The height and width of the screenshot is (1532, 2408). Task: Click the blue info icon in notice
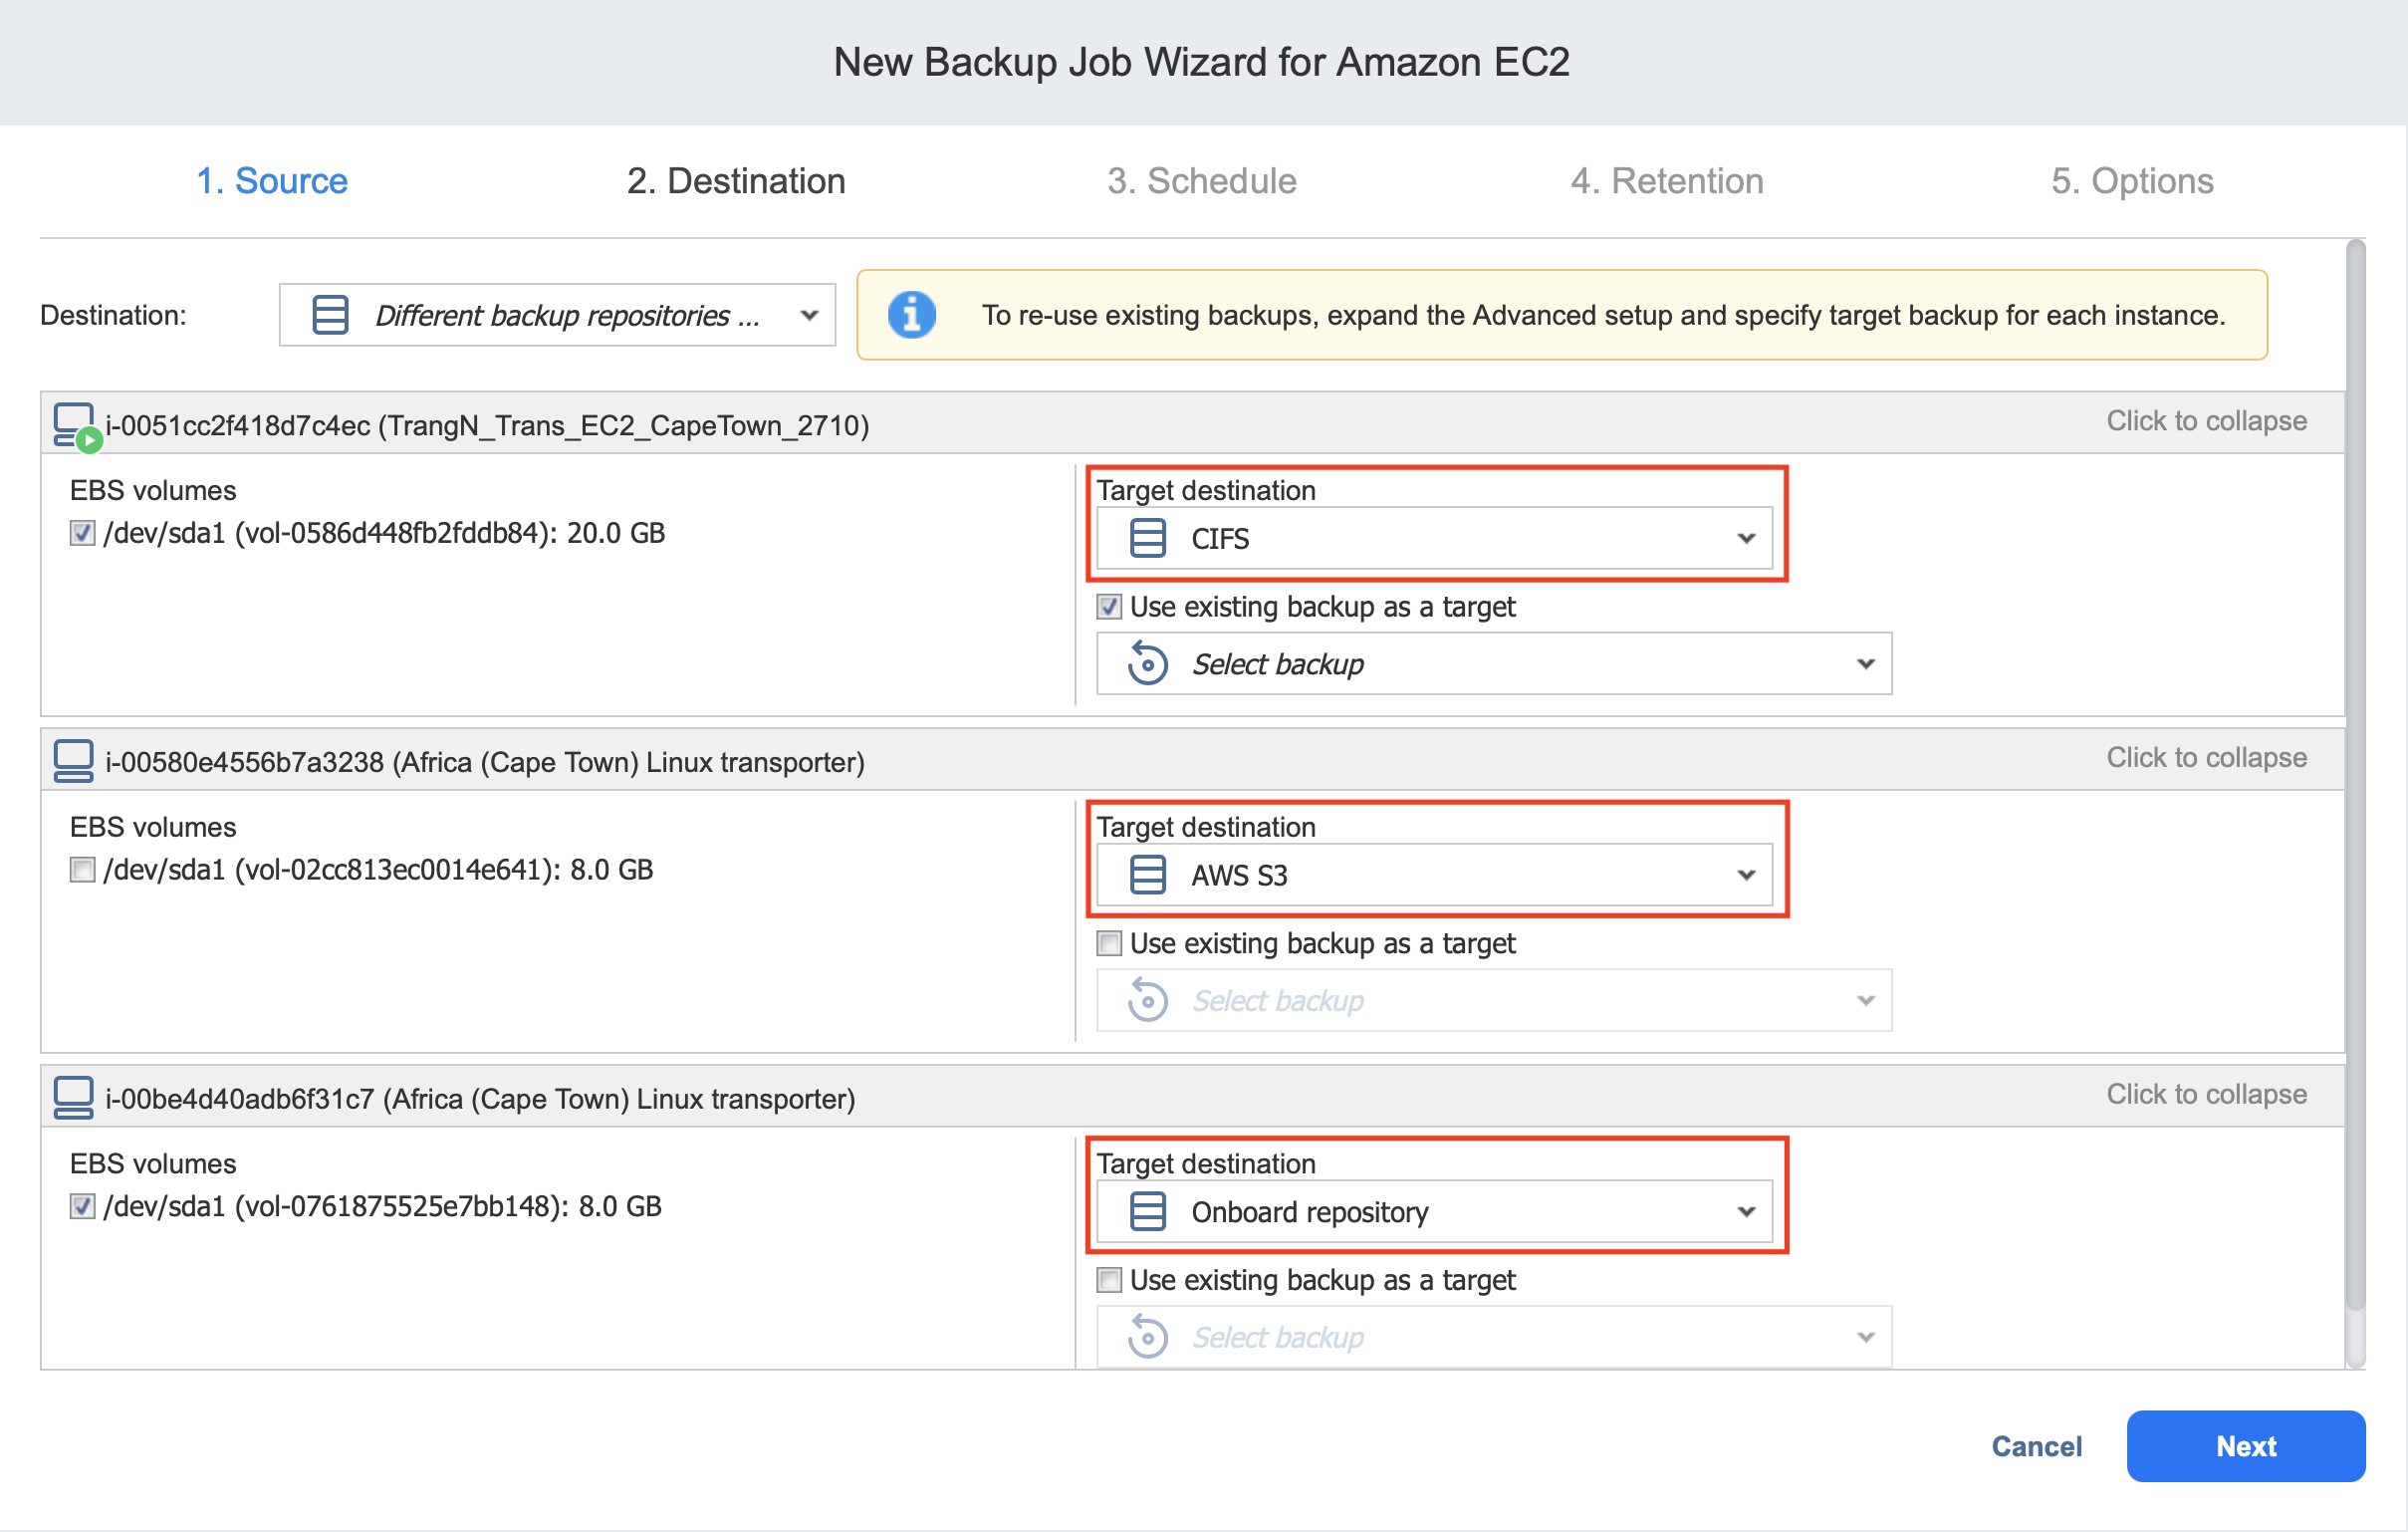click(911, 315)
